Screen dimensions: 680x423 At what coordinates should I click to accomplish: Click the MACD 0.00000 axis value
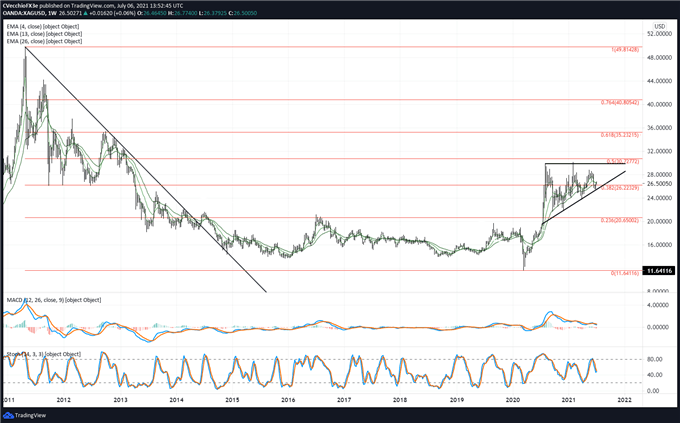click(660, 327)
